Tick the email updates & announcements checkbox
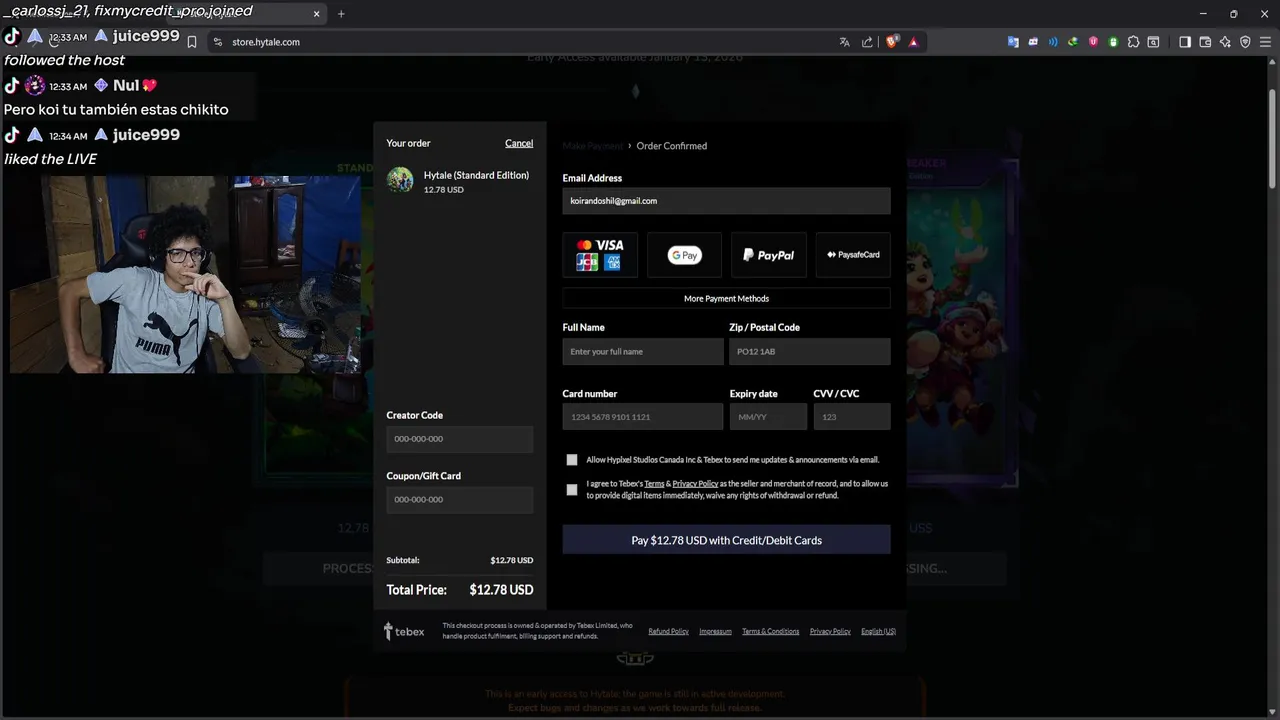Viewport: 1280px width, 720px height. click(x=572, y=460)
